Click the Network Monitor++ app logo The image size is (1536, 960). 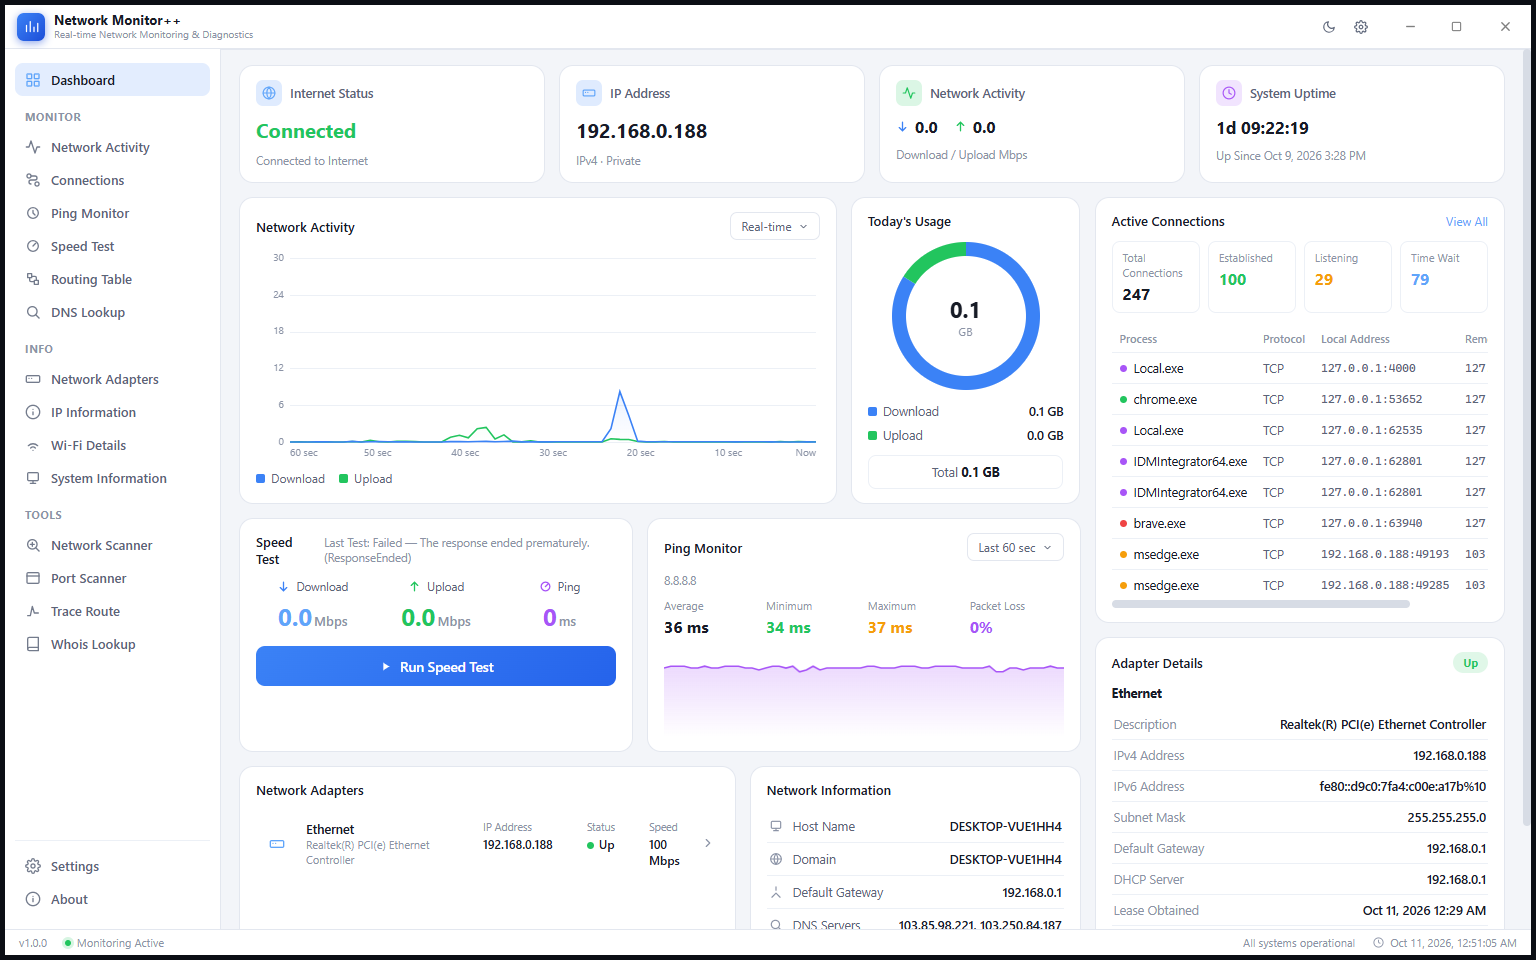[x=31, y=27]
